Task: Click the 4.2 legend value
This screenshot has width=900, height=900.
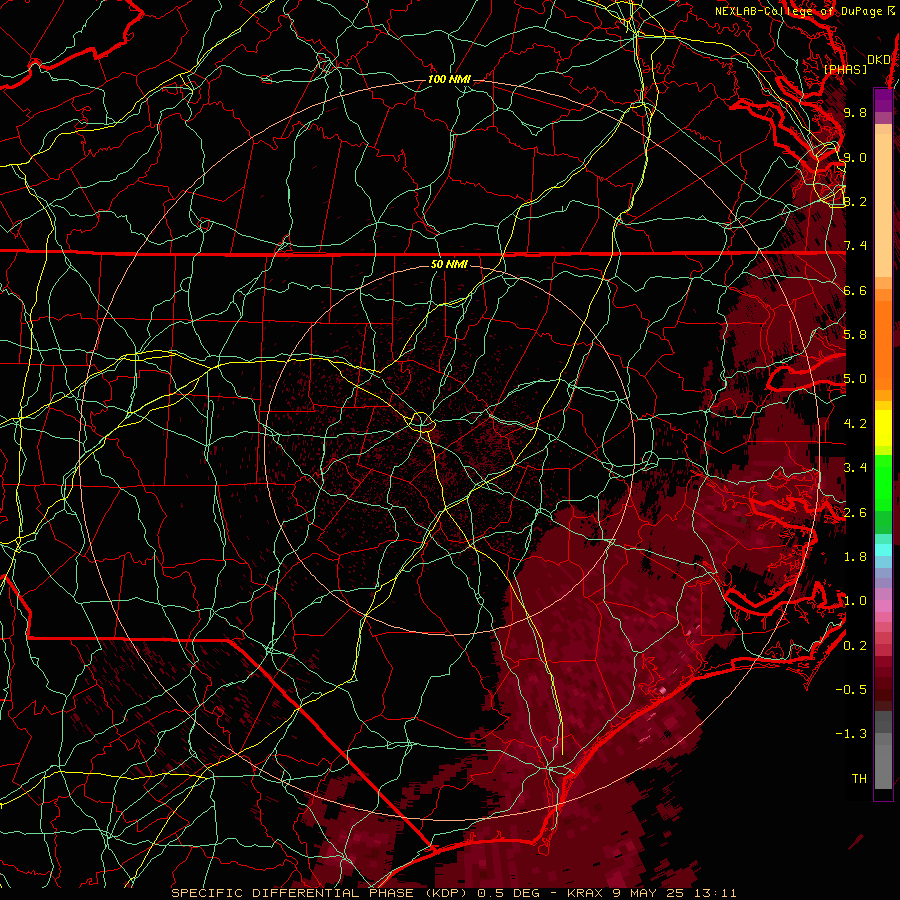Action: coord(855,424)
